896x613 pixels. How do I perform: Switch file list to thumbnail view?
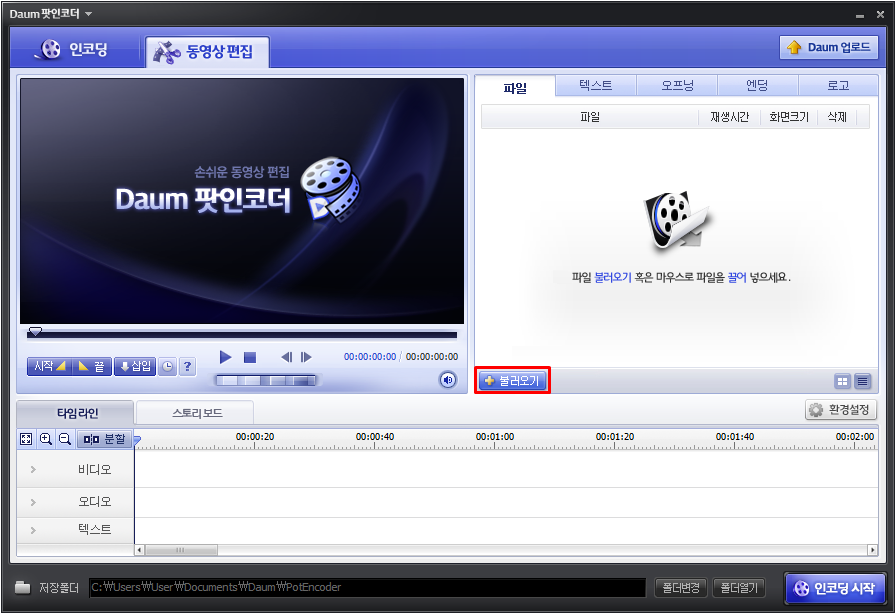[842, 381]
